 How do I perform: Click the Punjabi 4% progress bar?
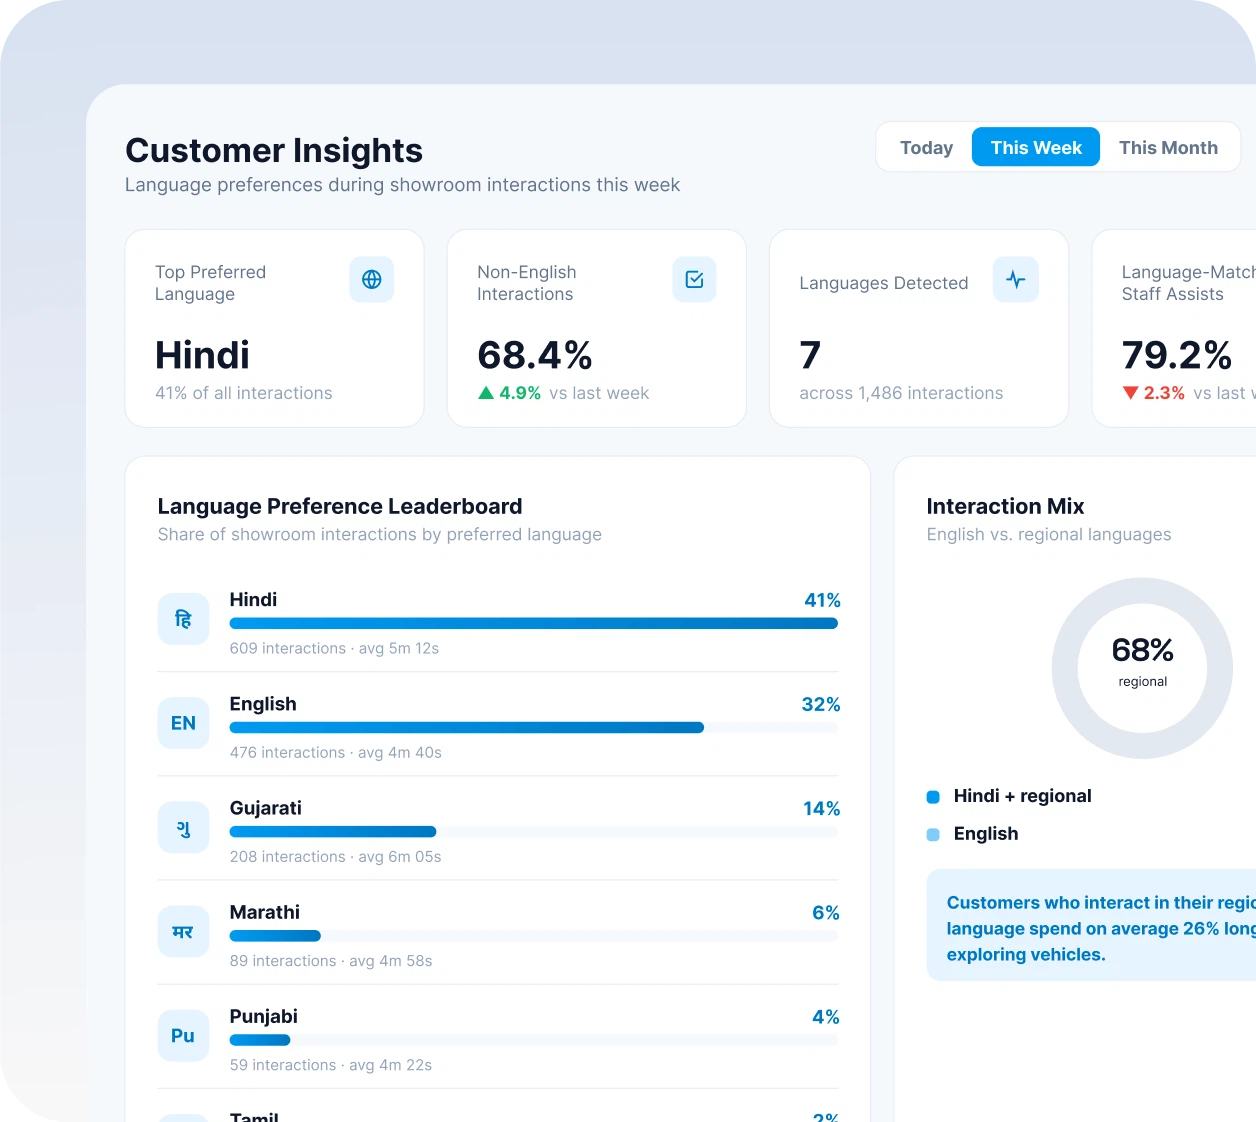(534, 1040)
